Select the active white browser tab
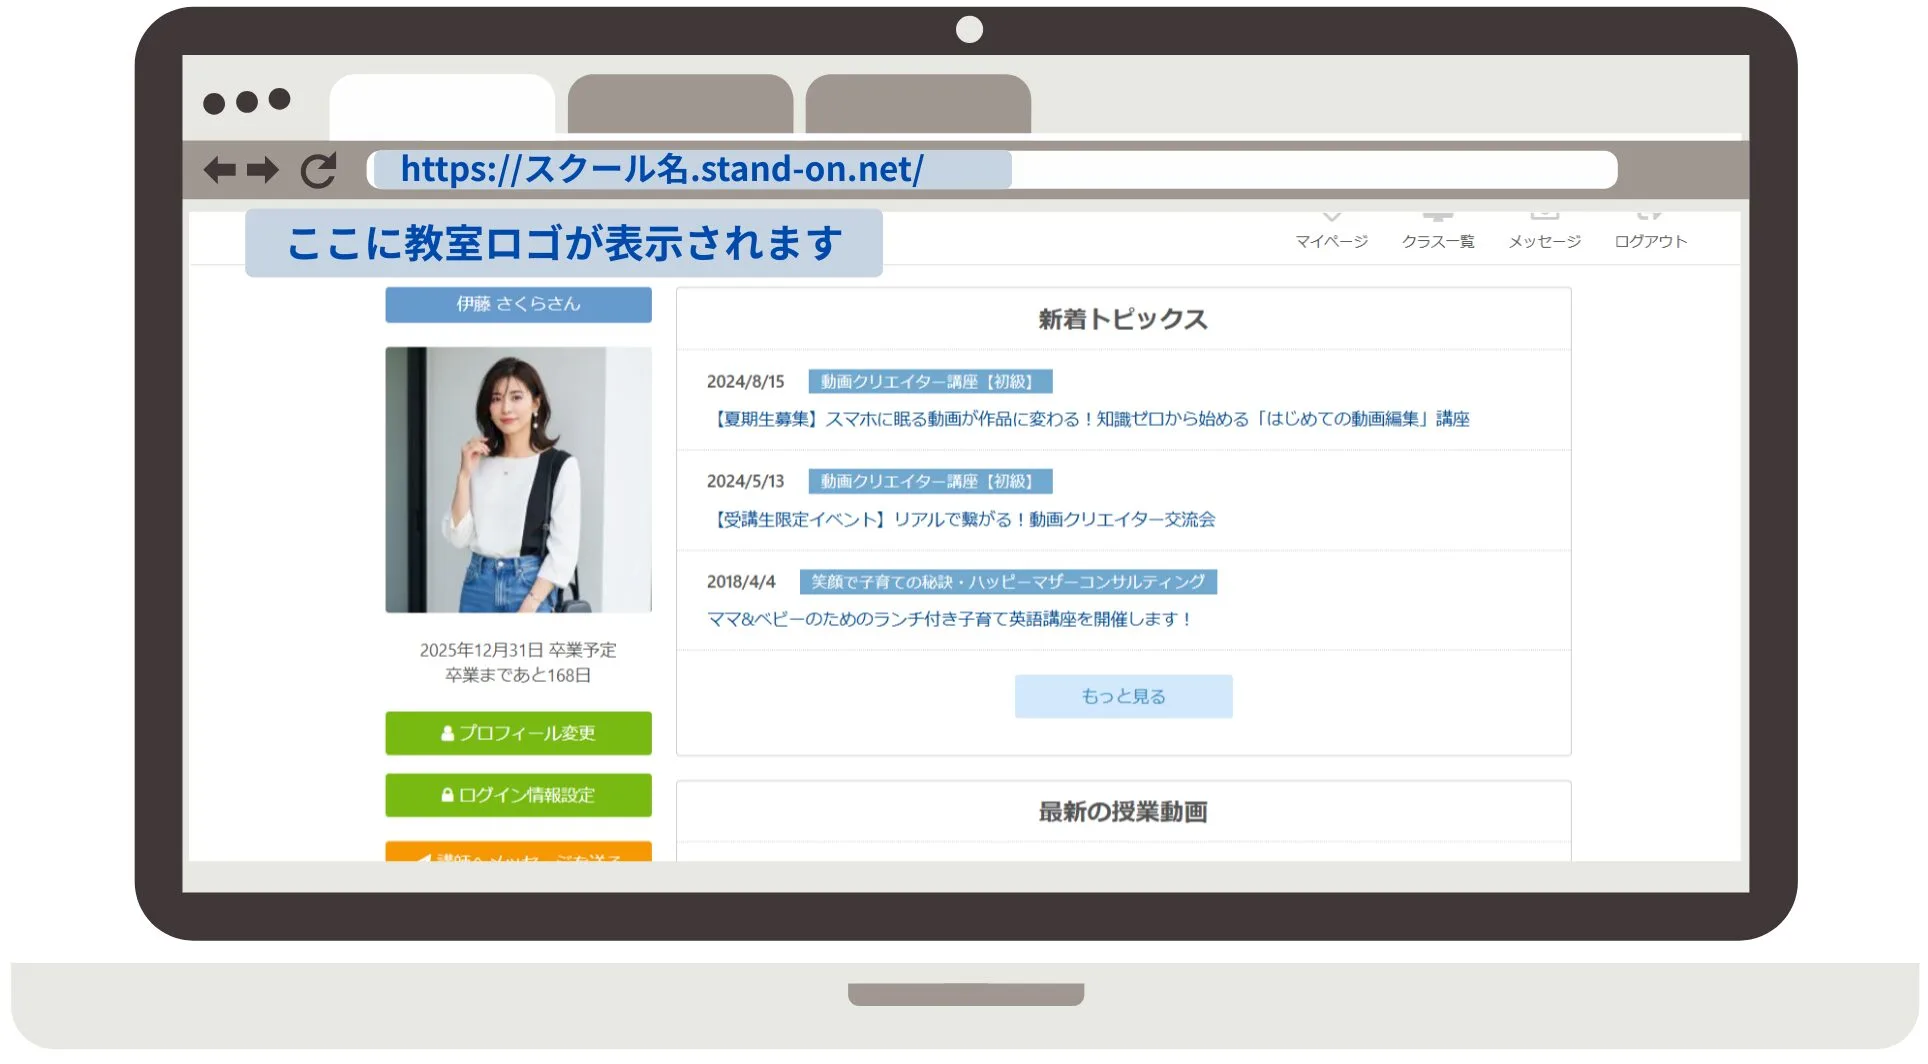The image size is (1928, 1064). [x=442, y=104]
